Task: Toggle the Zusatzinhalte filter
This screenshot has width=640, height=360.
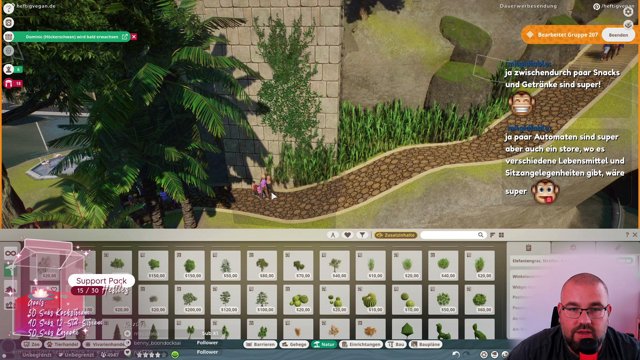Action: click(x=396, y=235)
